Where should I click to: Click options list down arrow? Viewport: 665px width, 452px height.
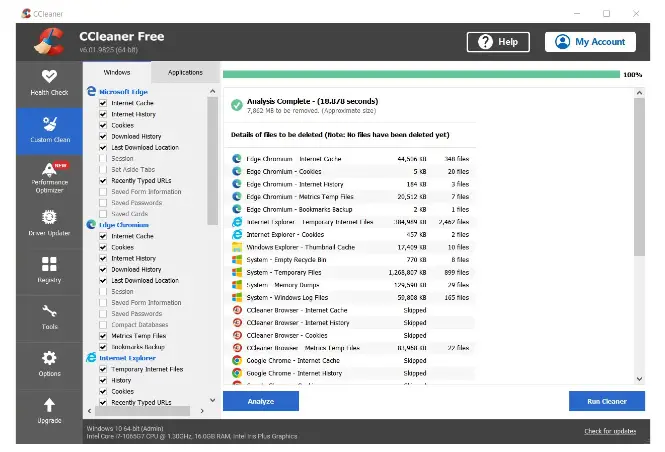pos(212,400)
